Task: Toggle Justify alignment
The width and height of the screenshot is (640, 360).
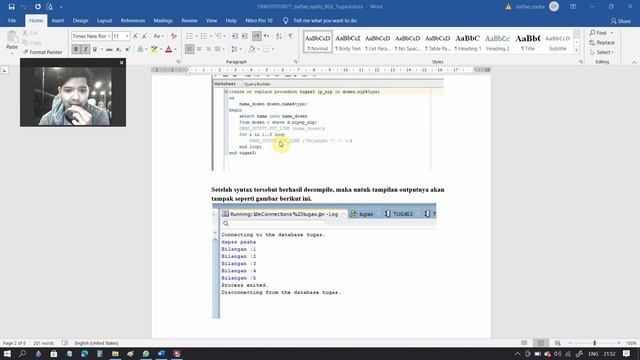Action: point(218,49)
